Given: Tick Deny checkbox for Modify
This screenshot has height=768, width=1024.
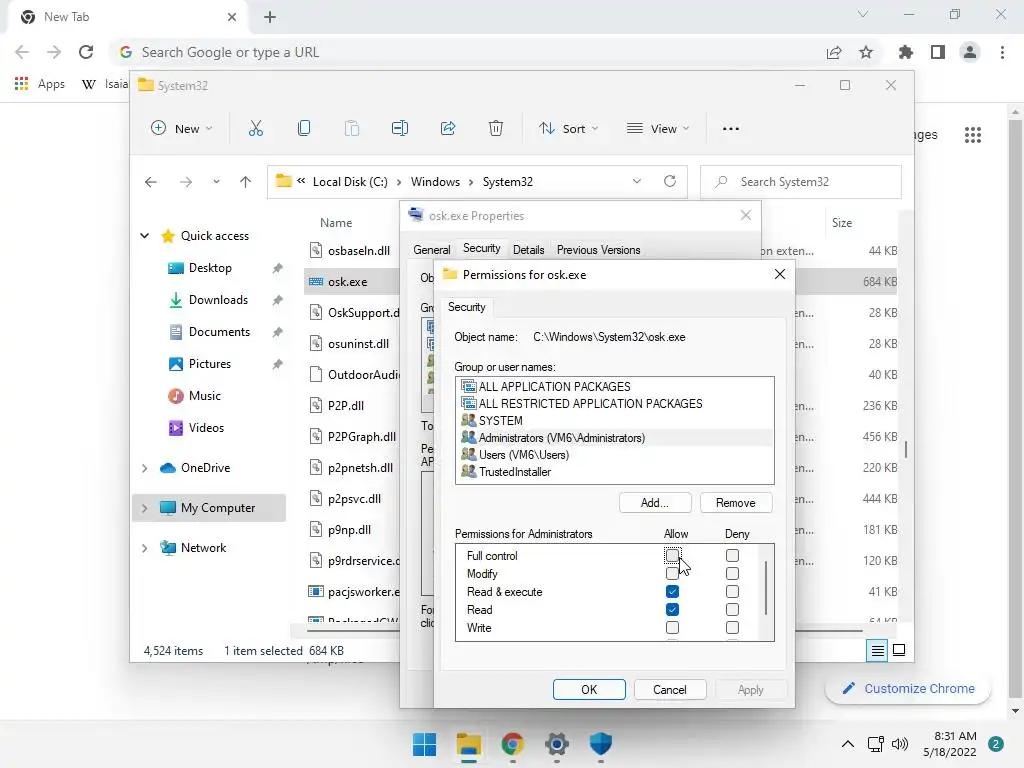Looking at the screenshot, I should pos(732,573).
